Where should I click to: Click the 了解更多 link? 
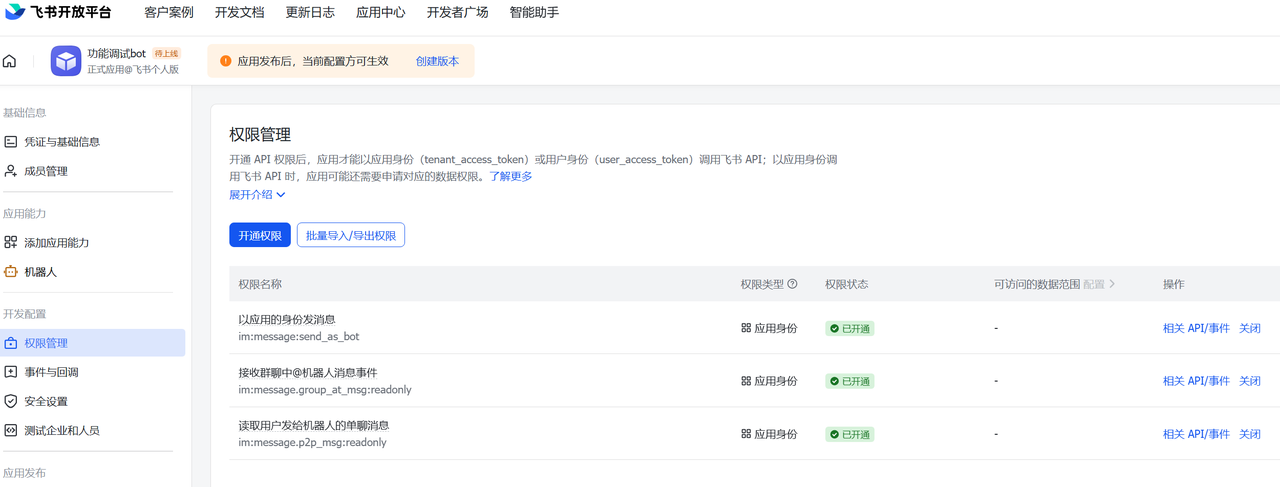coord(510,176)
